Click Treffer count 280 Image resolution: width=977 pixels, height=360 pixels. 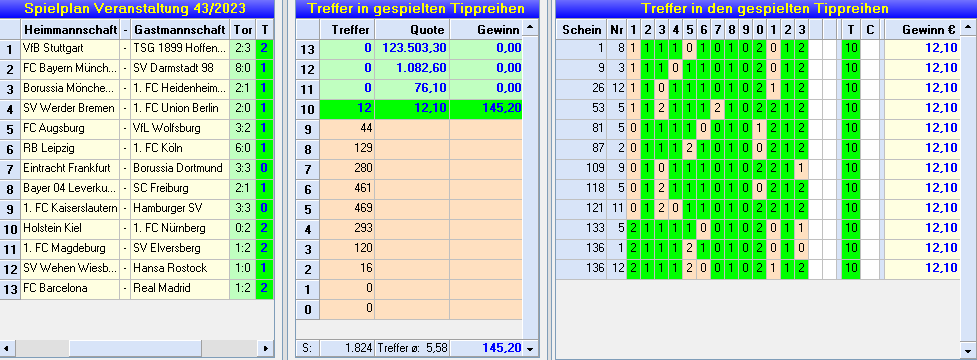347,168
